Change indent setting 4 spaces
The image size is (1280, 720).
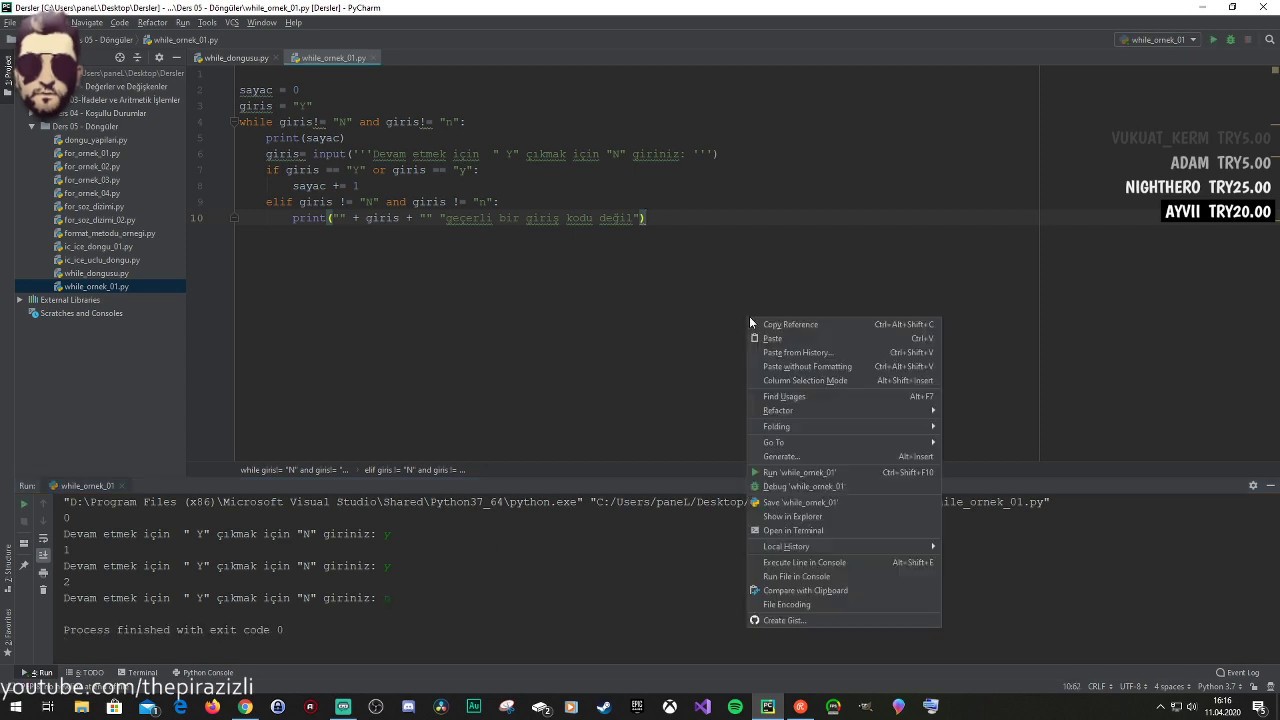(1172, 687)
